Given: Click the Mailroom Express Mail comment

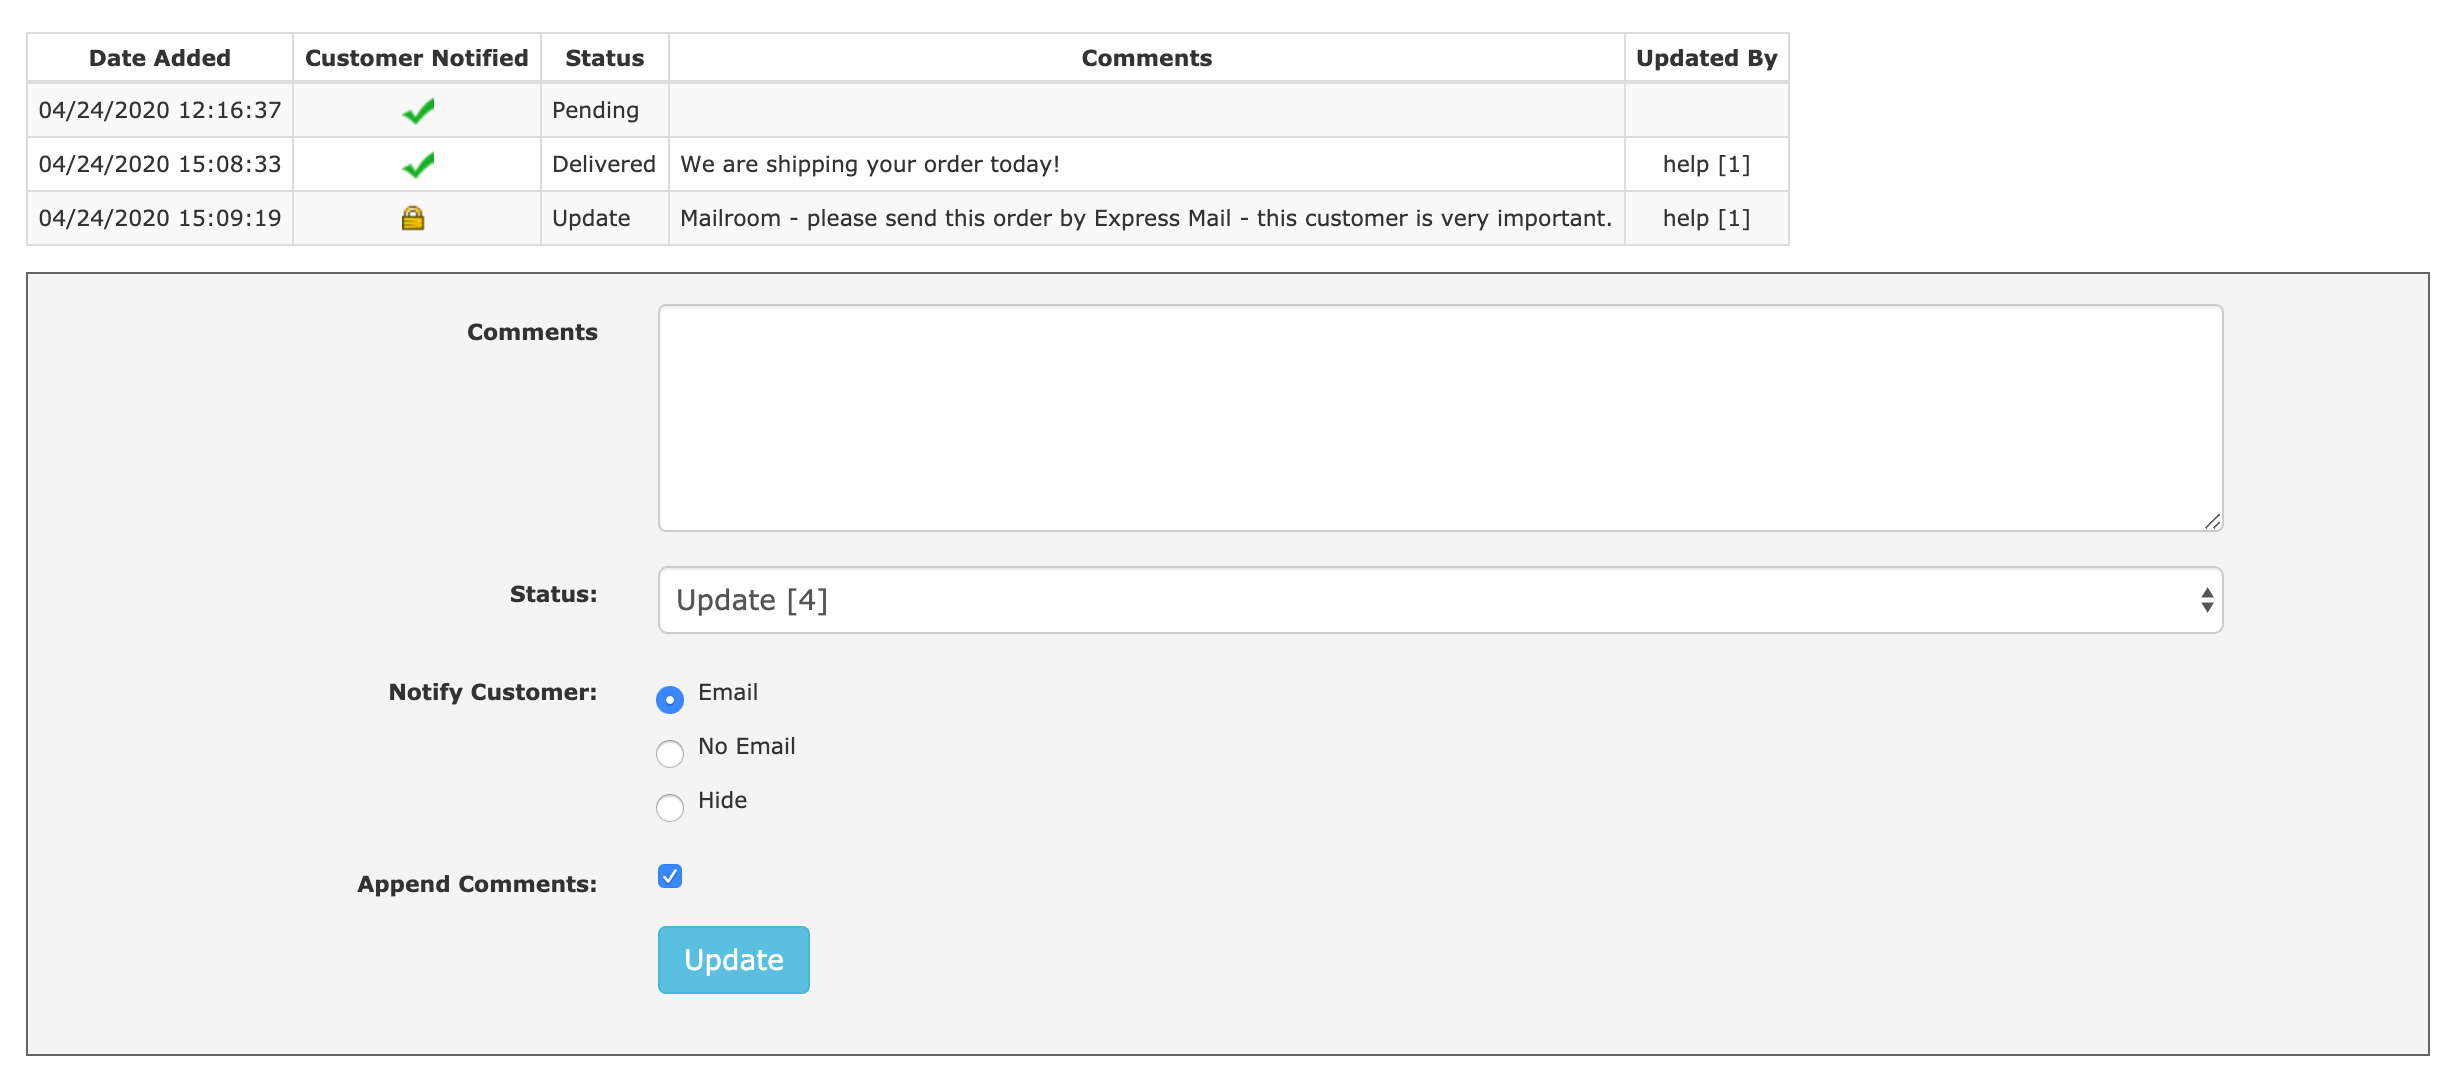Looking at the screenshot, I should tap(1146, 218).
